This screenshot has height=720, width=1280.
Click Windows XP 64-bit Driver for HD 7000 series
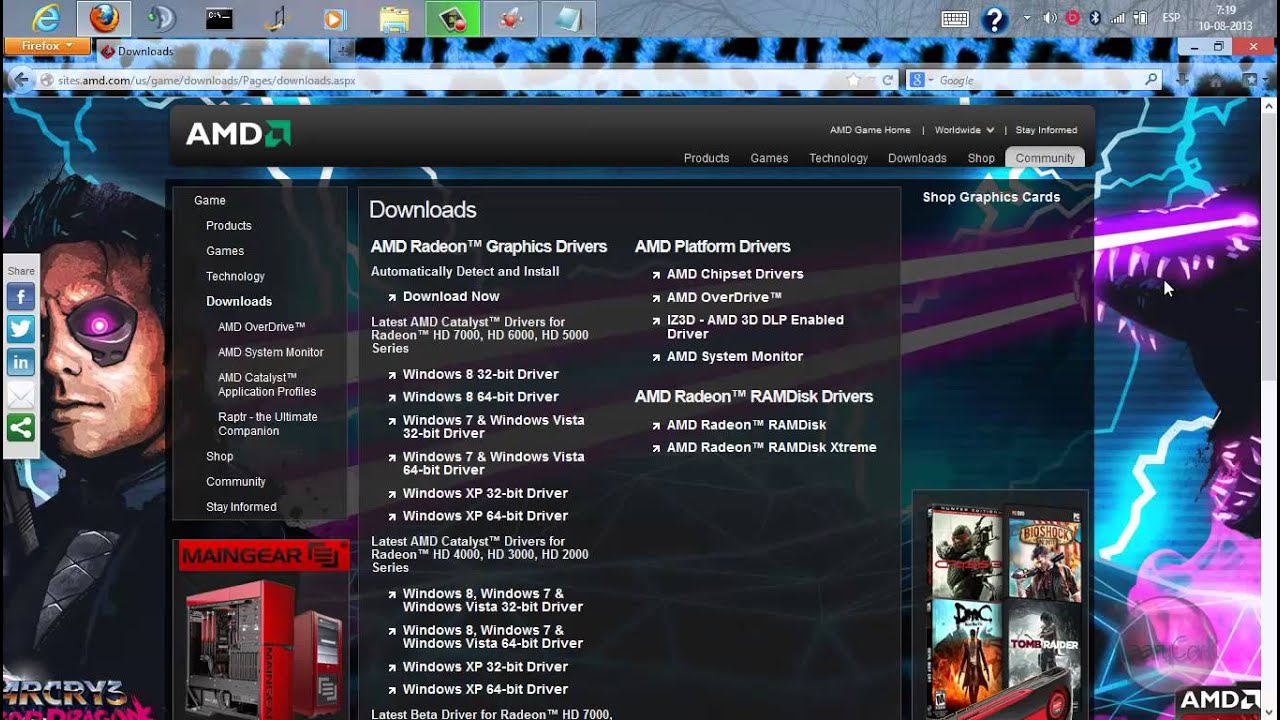point(485,516)
